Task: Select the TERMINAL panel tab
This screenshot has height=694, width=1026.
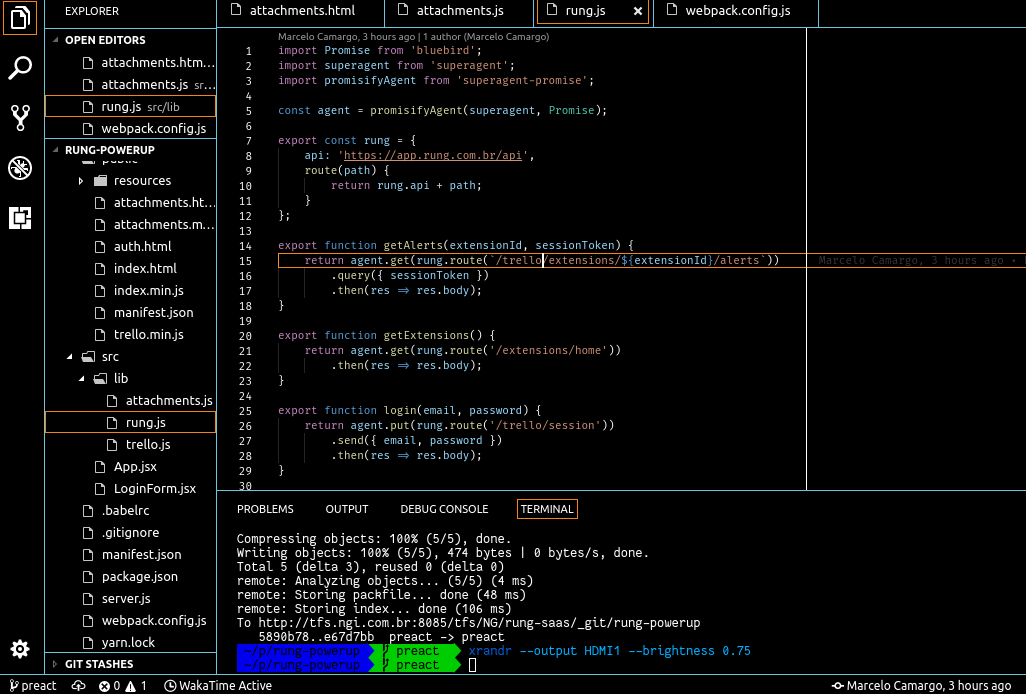Action: coord(547,509)
